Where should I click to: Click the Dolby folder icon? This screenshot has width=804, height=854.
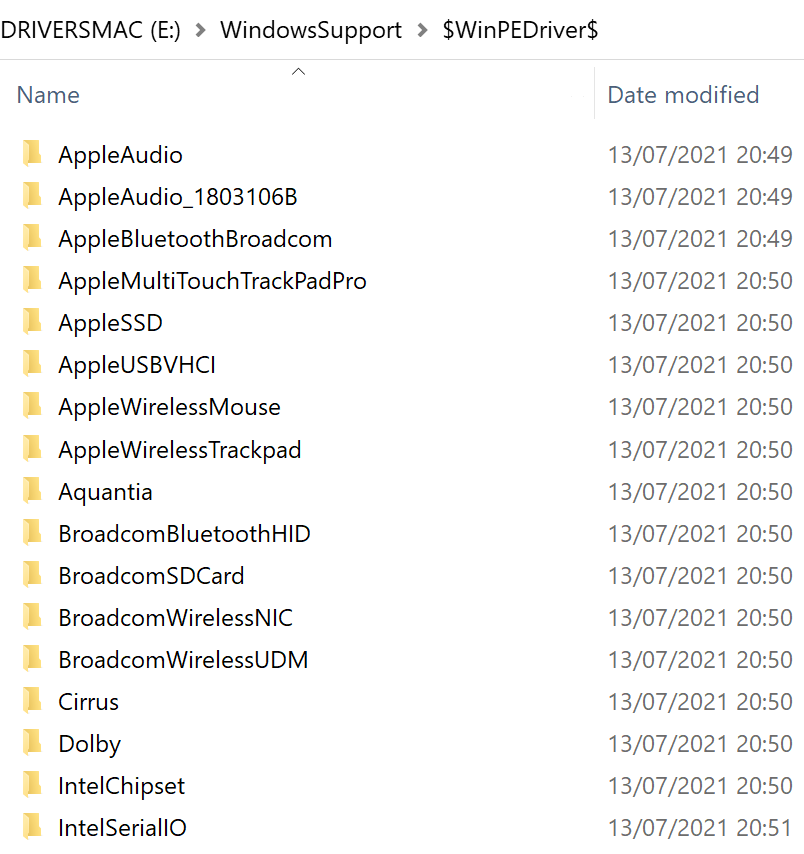[32, 742]
